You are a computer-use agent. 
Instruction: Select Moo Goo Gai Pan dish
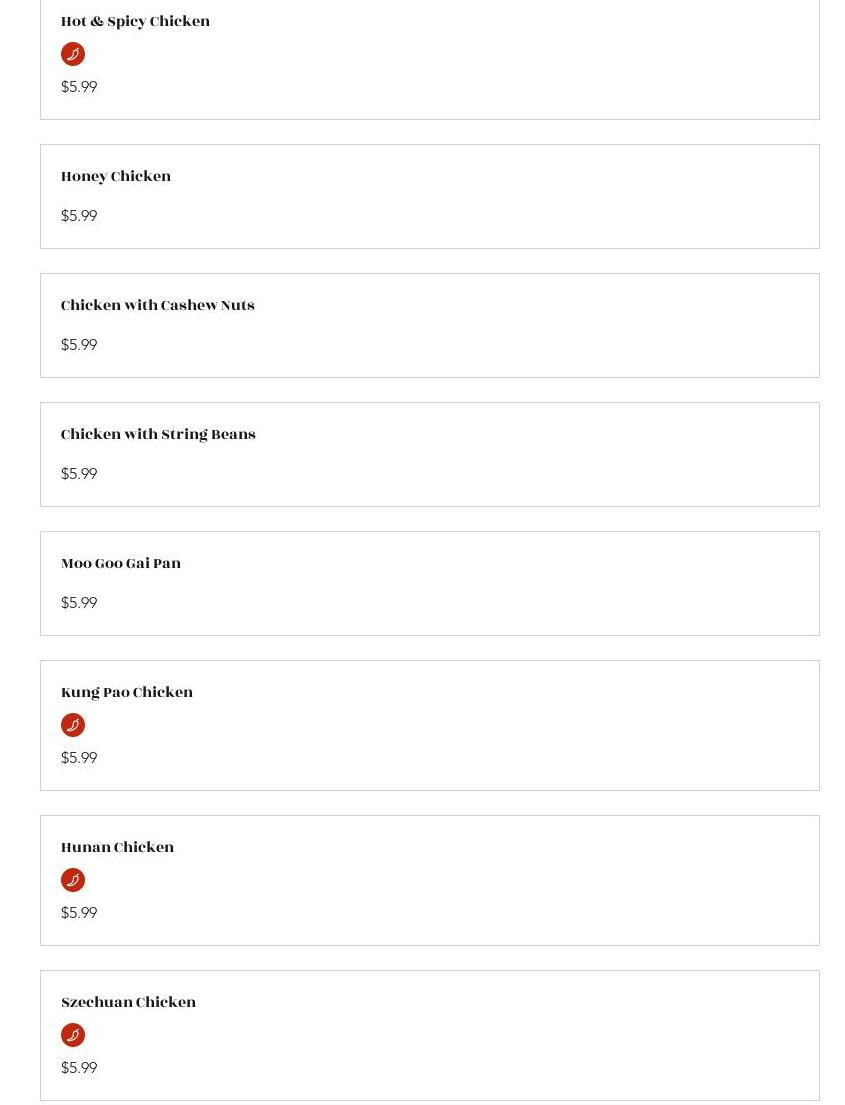121,563
